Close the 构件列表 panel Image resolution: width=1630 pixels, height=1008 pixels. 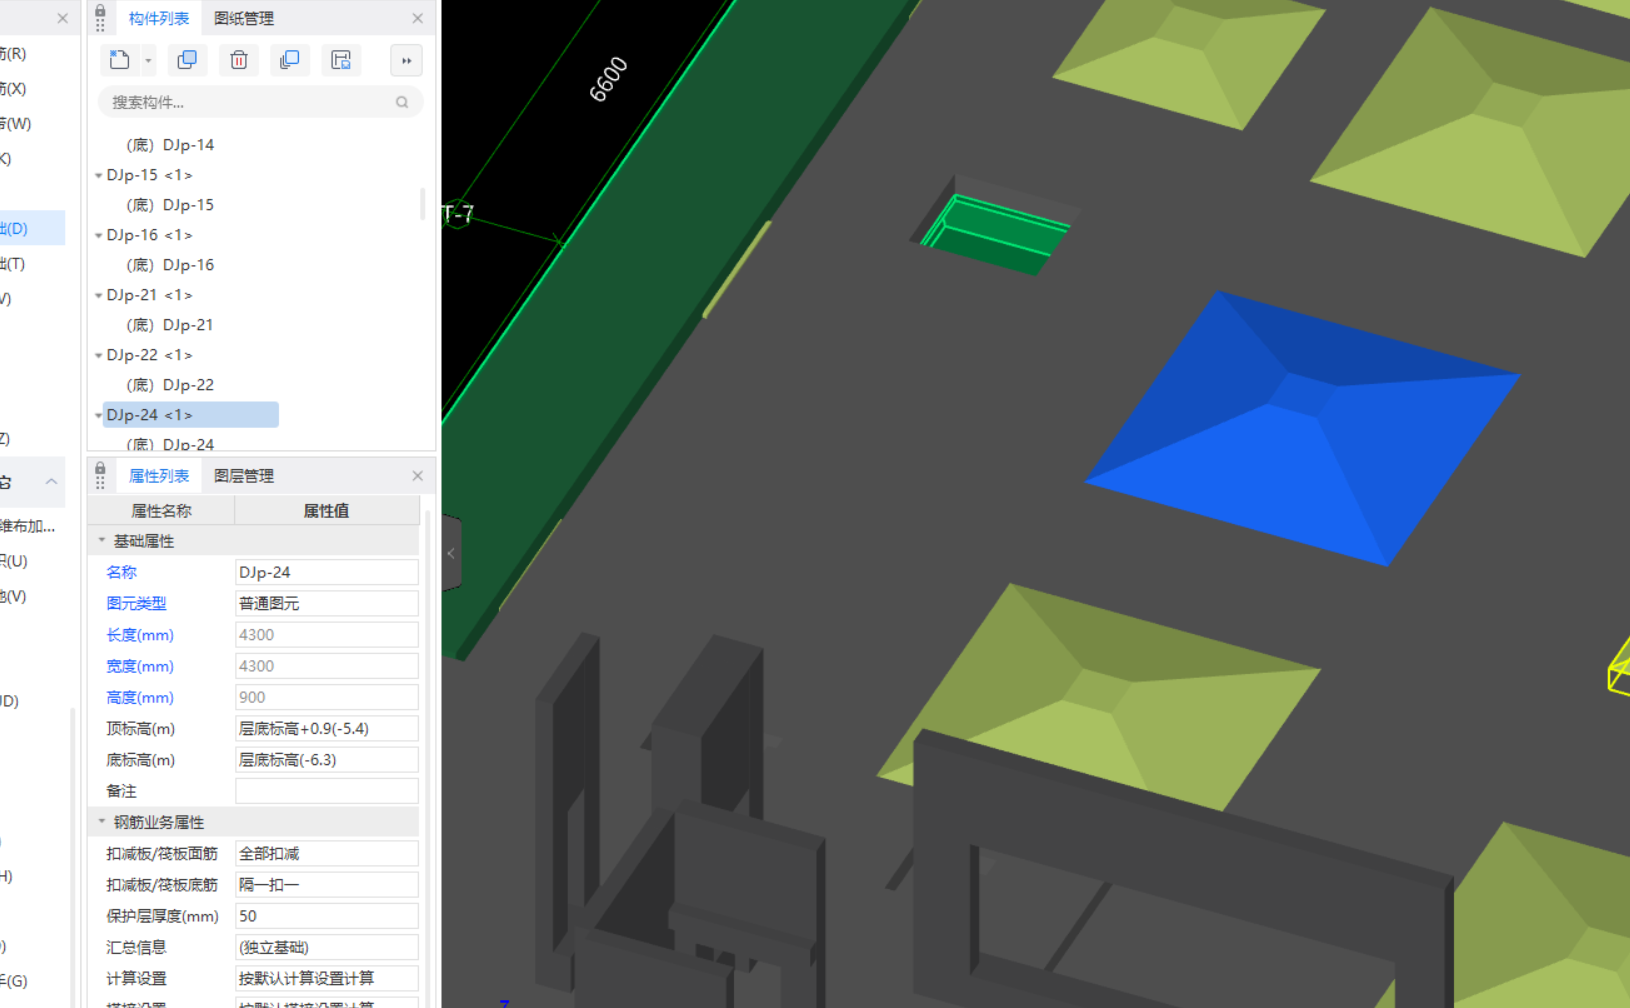(x=418, y=18)
